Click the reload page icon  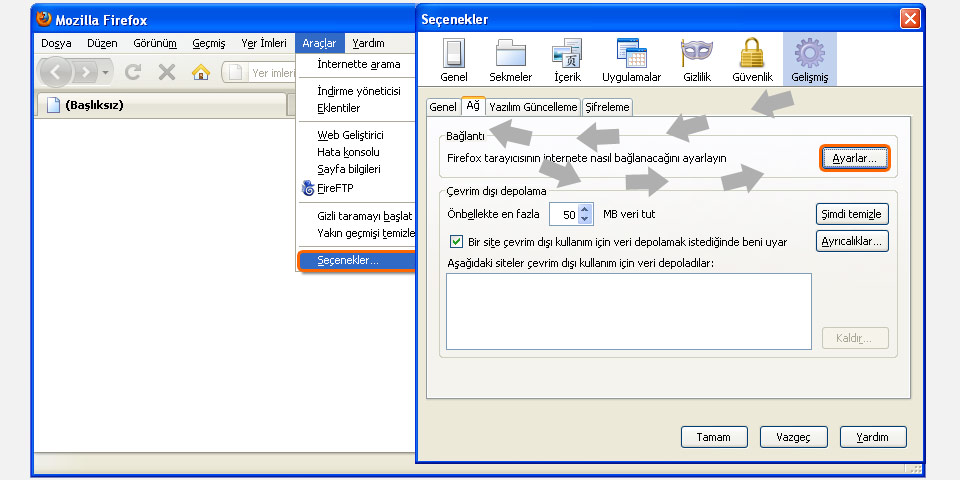[x=133, y=72]
